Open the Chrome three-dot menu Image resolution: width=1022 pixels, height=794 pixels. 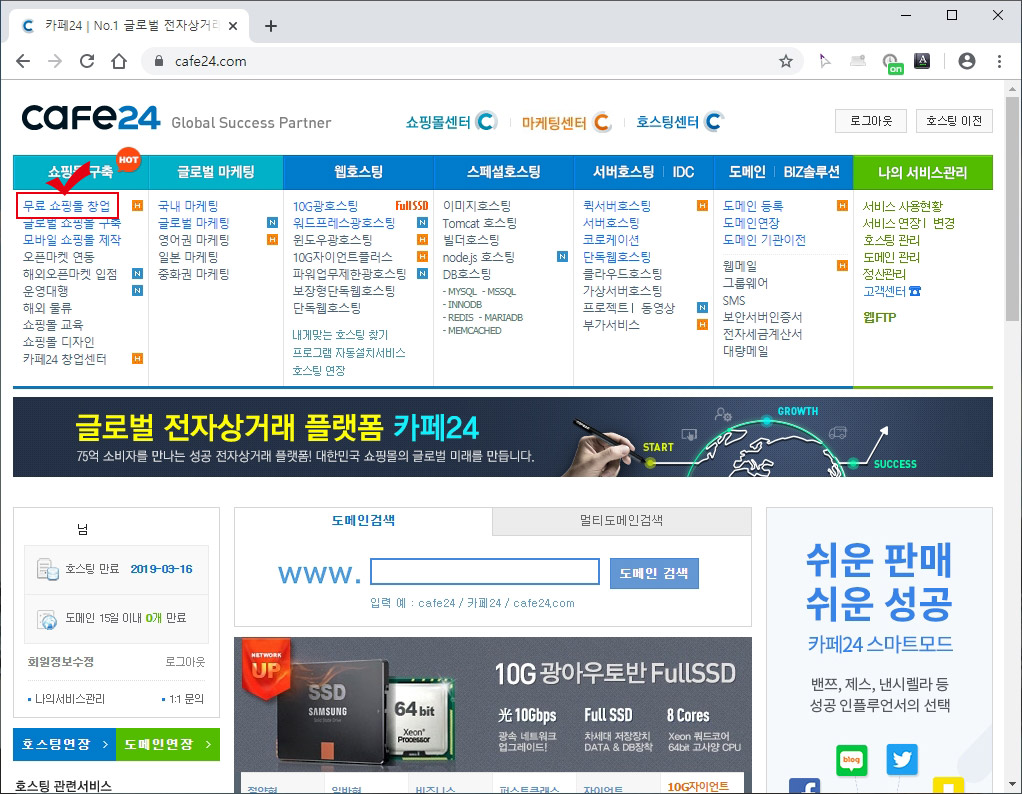tap(999, 61)
